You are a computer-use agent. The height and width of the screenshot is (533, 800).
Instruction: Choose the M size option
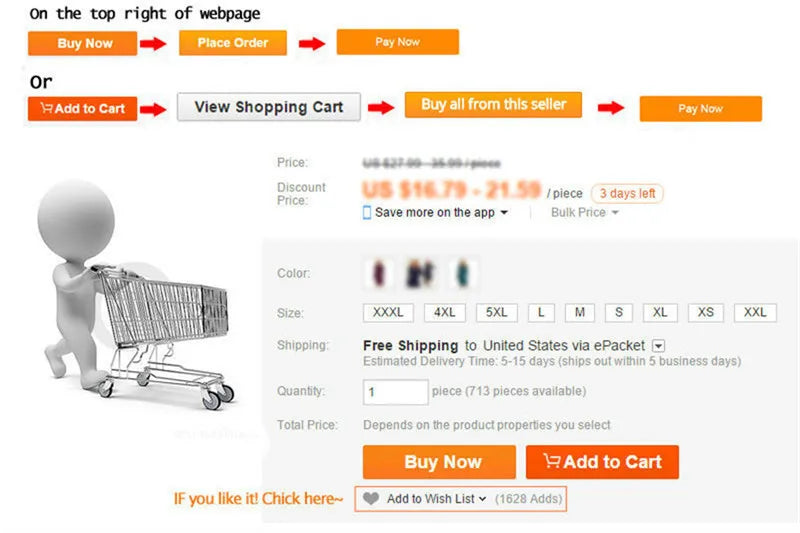pyautogui.click(x=580, y=313)
